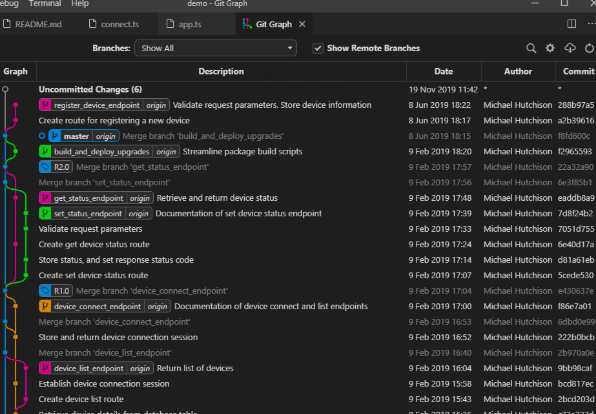
Task: Click the Uncommitted Changes graph node
Action: pyautogui.click(x=5, y=89)
